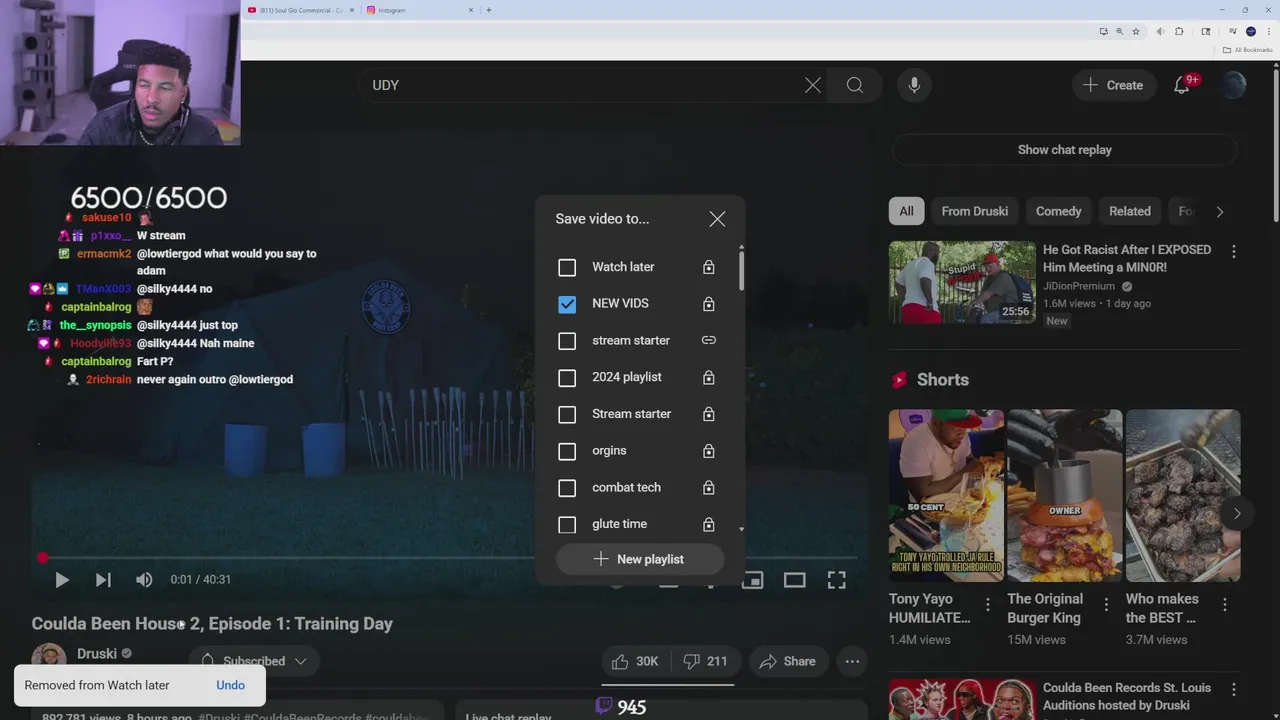Open the Tony Yayo short thumbnail
The height and width of the screenshot is (720, 1280).
(x=946, y=495)
